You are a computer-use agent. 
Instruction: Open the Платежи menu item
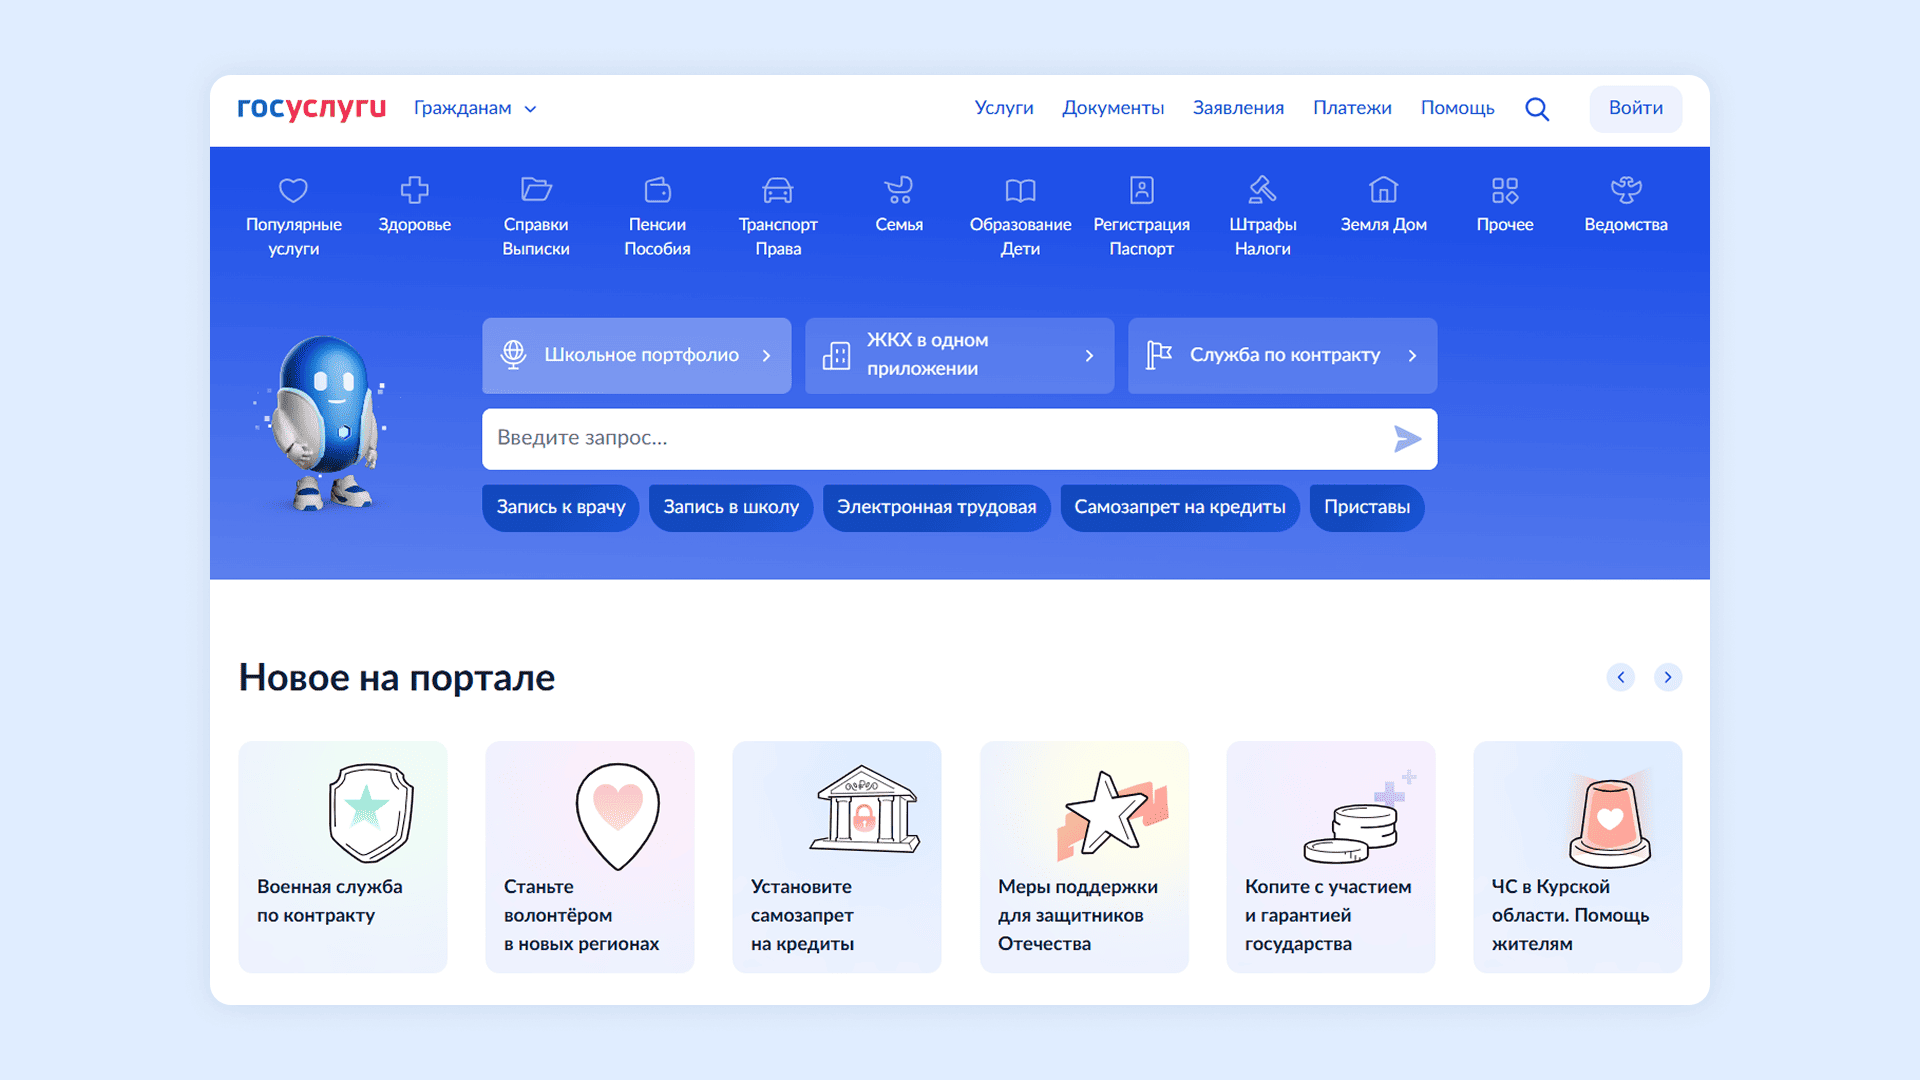tap(1351, 108)
